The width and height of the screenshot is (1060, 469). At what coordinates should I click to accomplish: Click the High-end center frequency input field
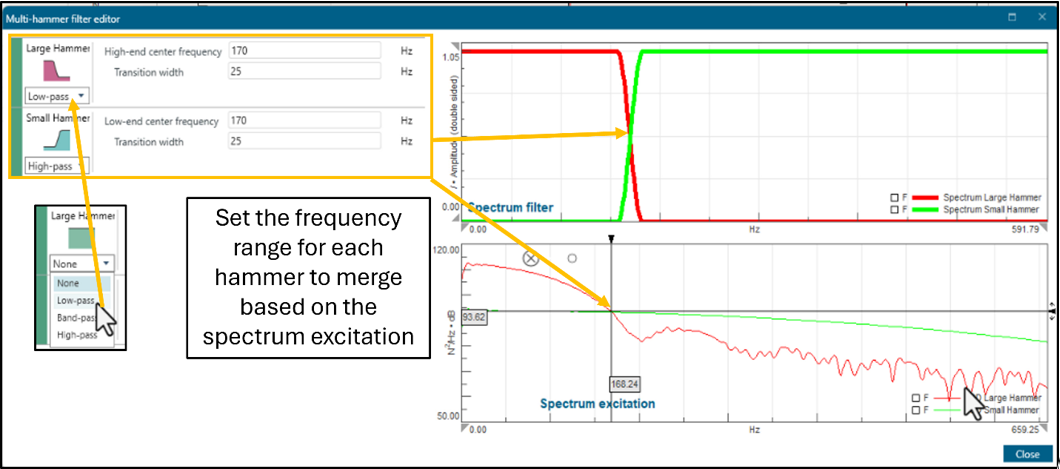(303, 51)
